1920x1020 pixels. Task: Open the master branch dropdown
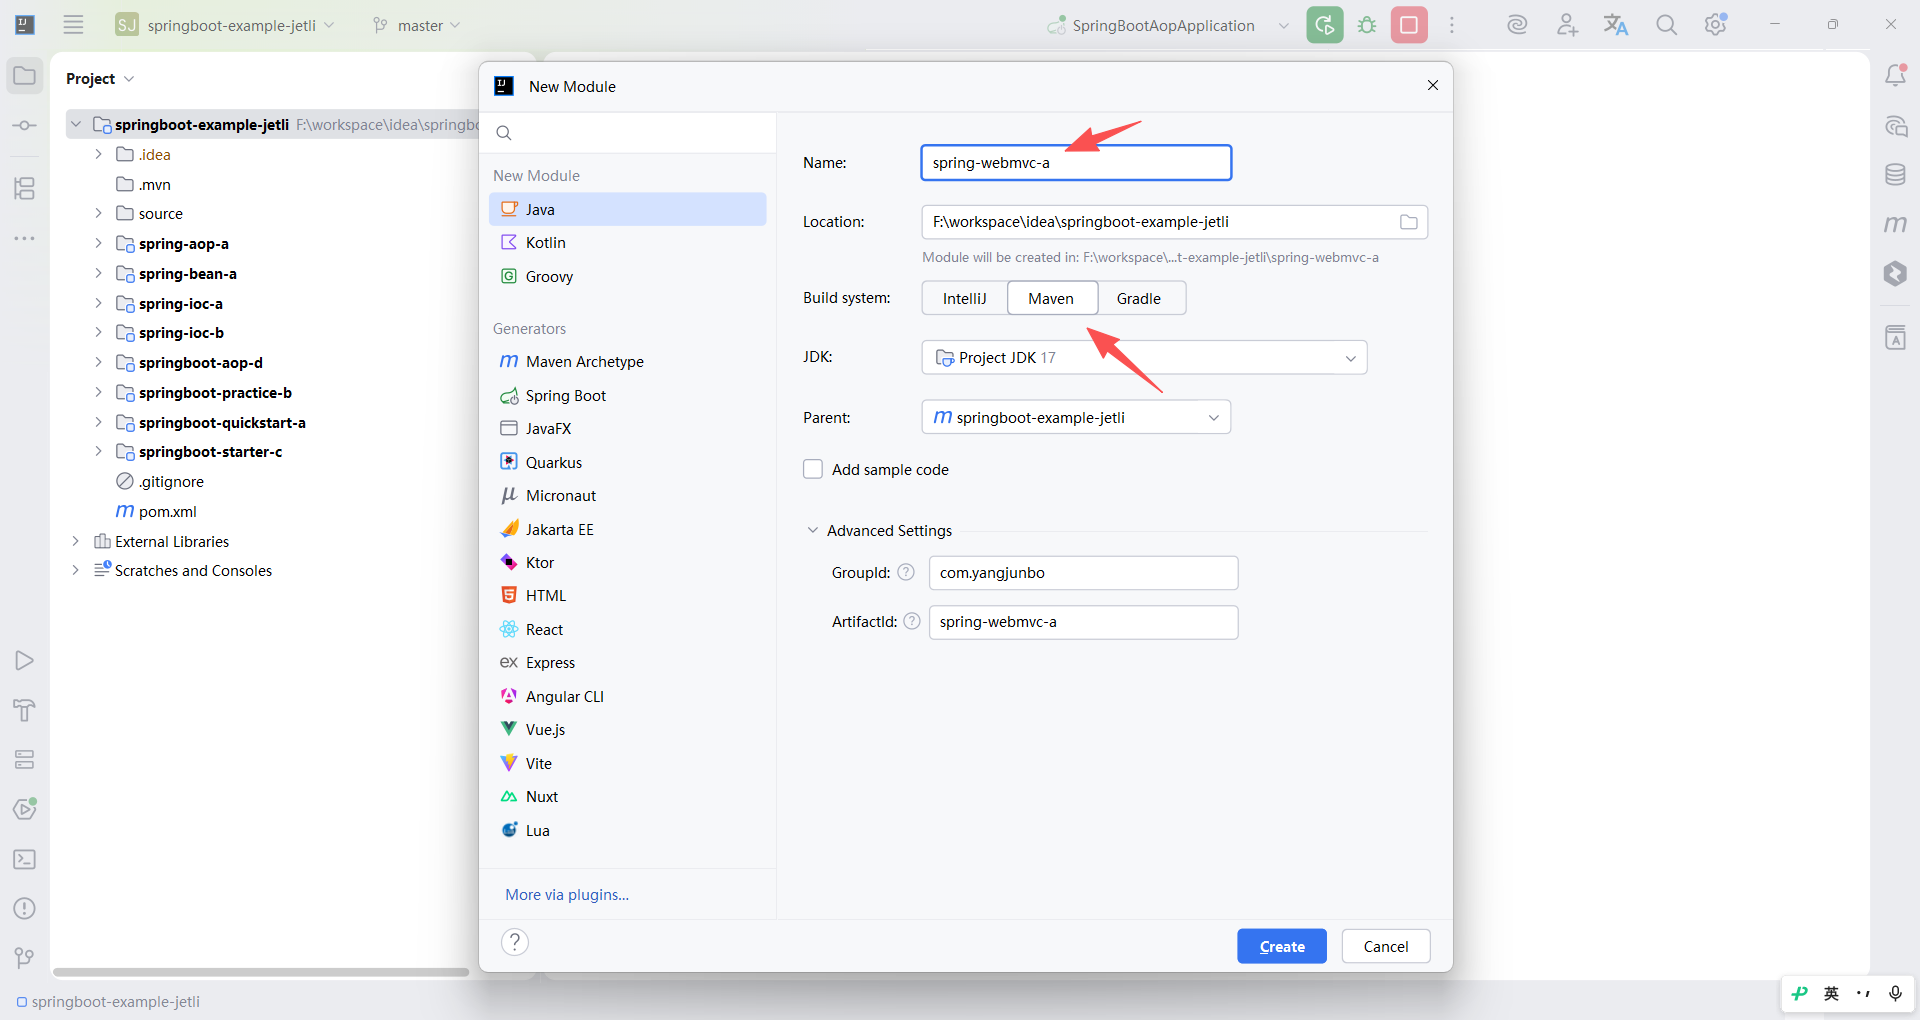point(416,25)
